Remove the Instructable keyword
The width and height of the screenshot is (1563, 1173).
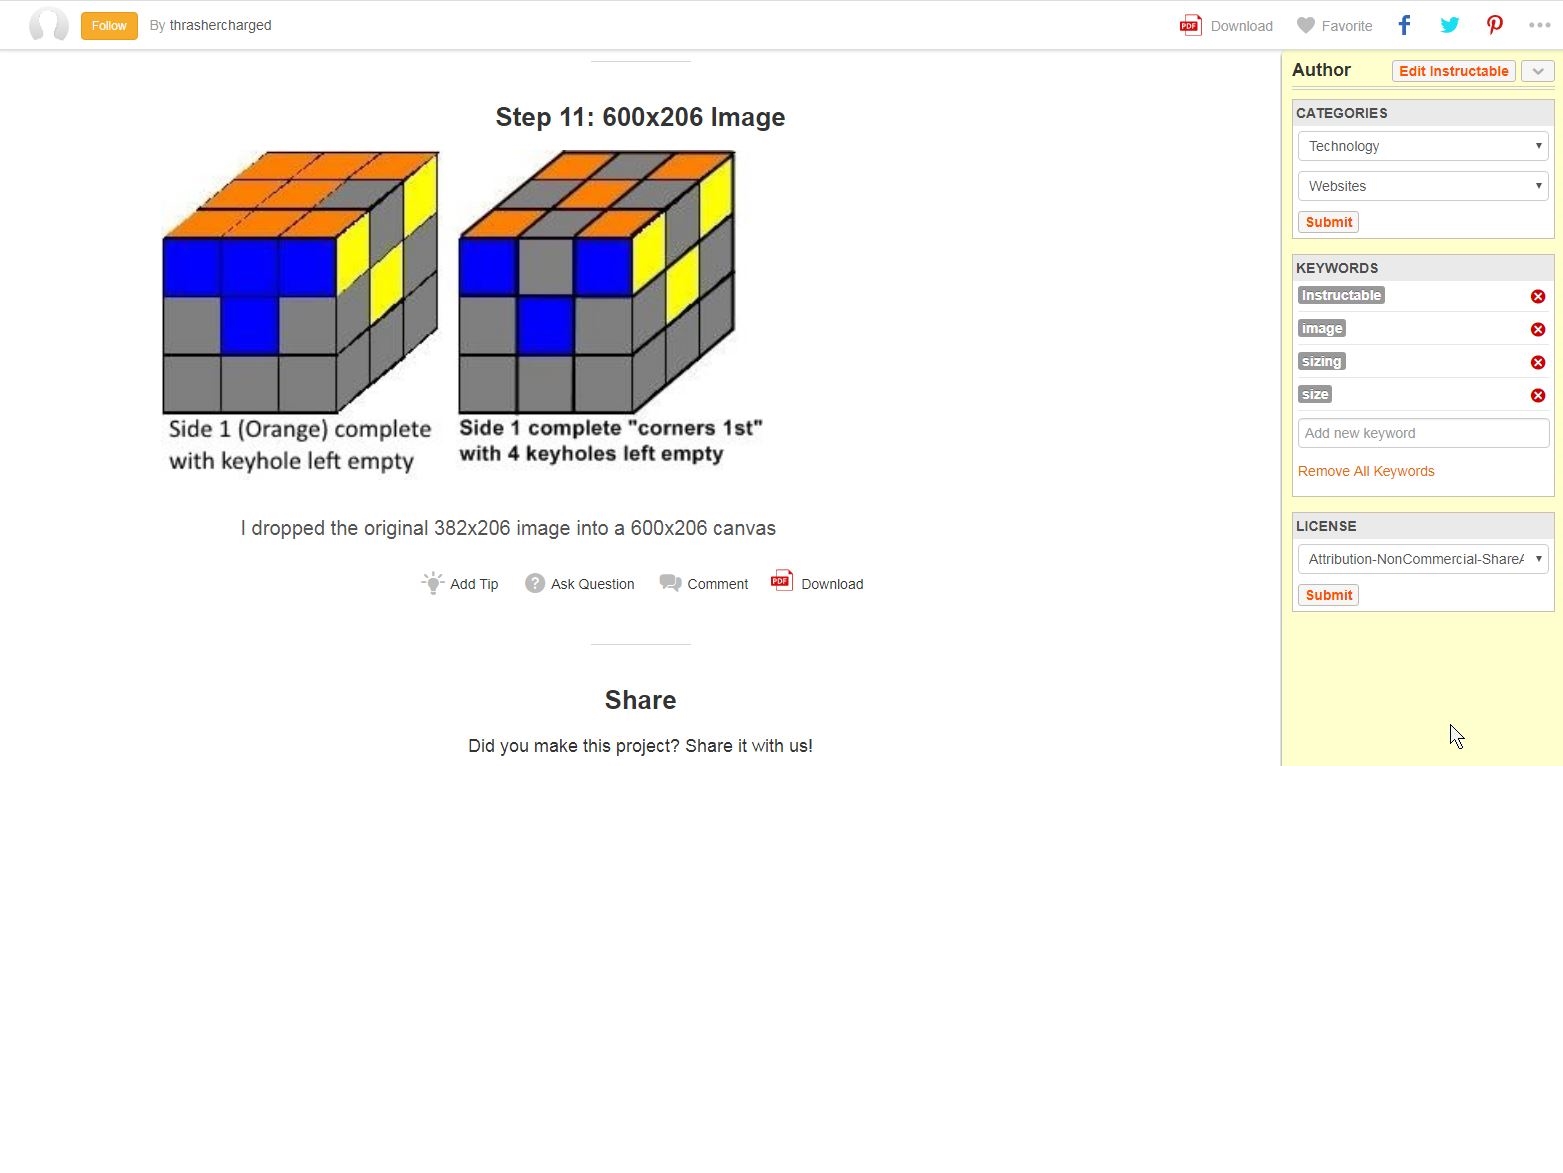click(x=1538, y=296)
